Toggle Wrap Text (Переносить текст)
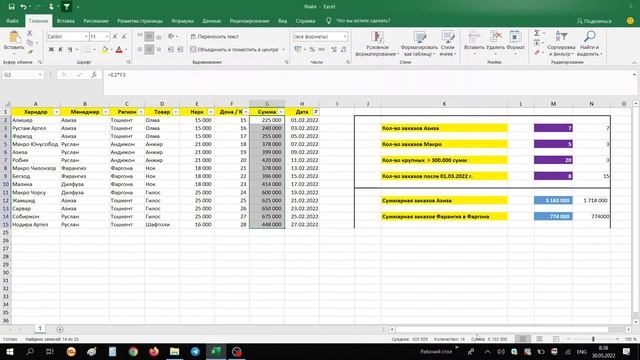The image size is (640, 360). [x=214, y=36]
